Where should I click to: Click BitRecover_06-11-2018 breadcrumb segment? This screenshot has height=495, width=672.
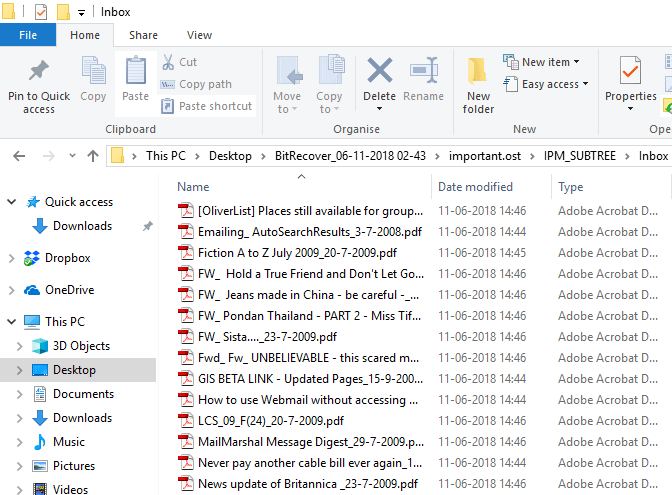[x=350, y=156]
